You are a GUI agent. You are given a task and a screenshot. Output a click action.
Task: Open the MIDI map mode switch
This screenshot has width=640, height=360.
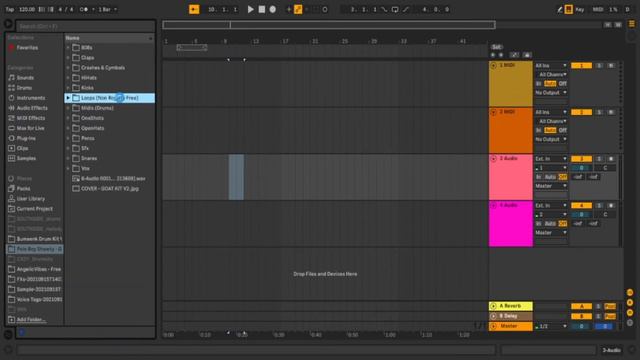click(x=598, y=9)
